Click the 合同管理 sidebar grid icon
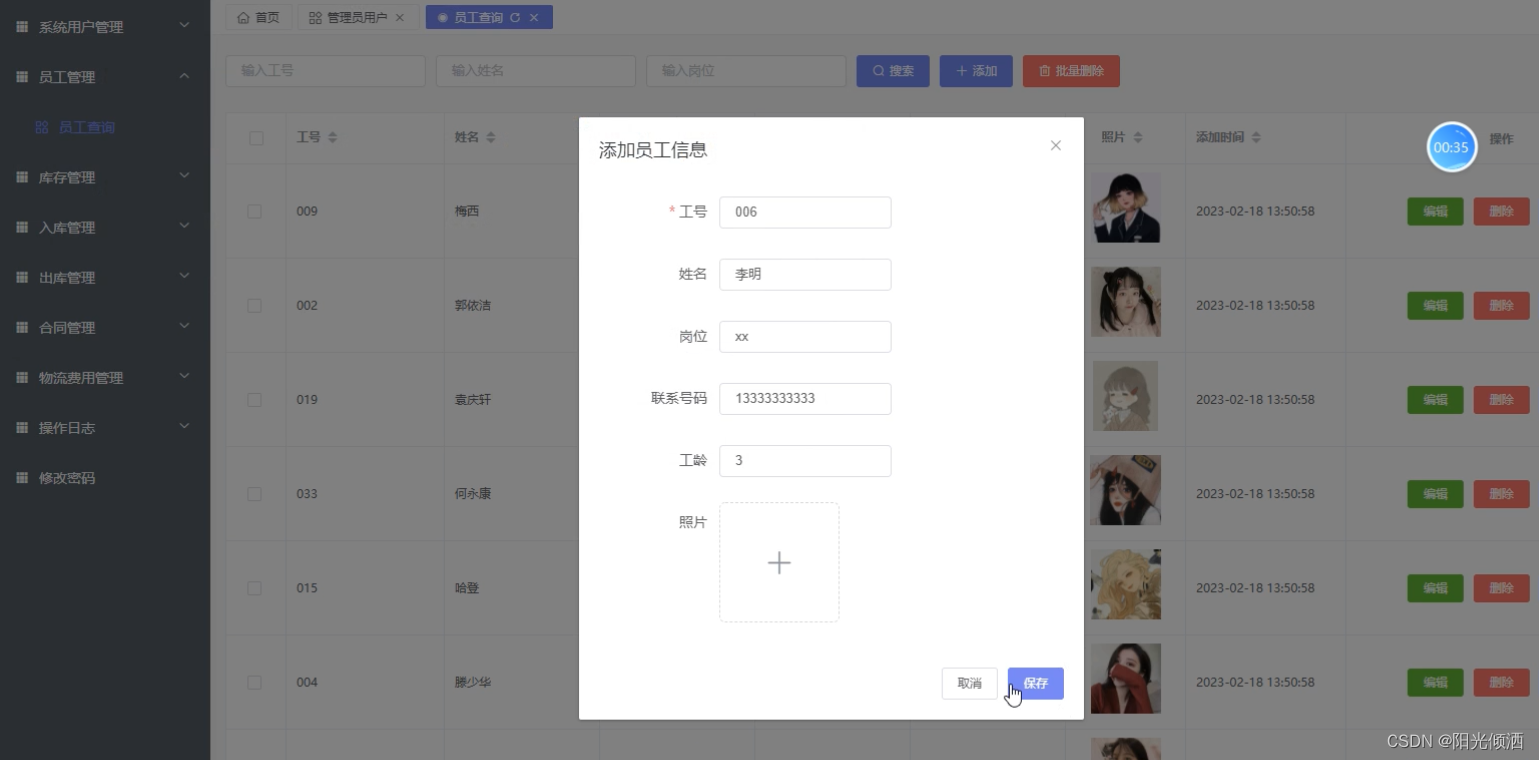This screenshot has width=1539, height=760. [22, 327]
